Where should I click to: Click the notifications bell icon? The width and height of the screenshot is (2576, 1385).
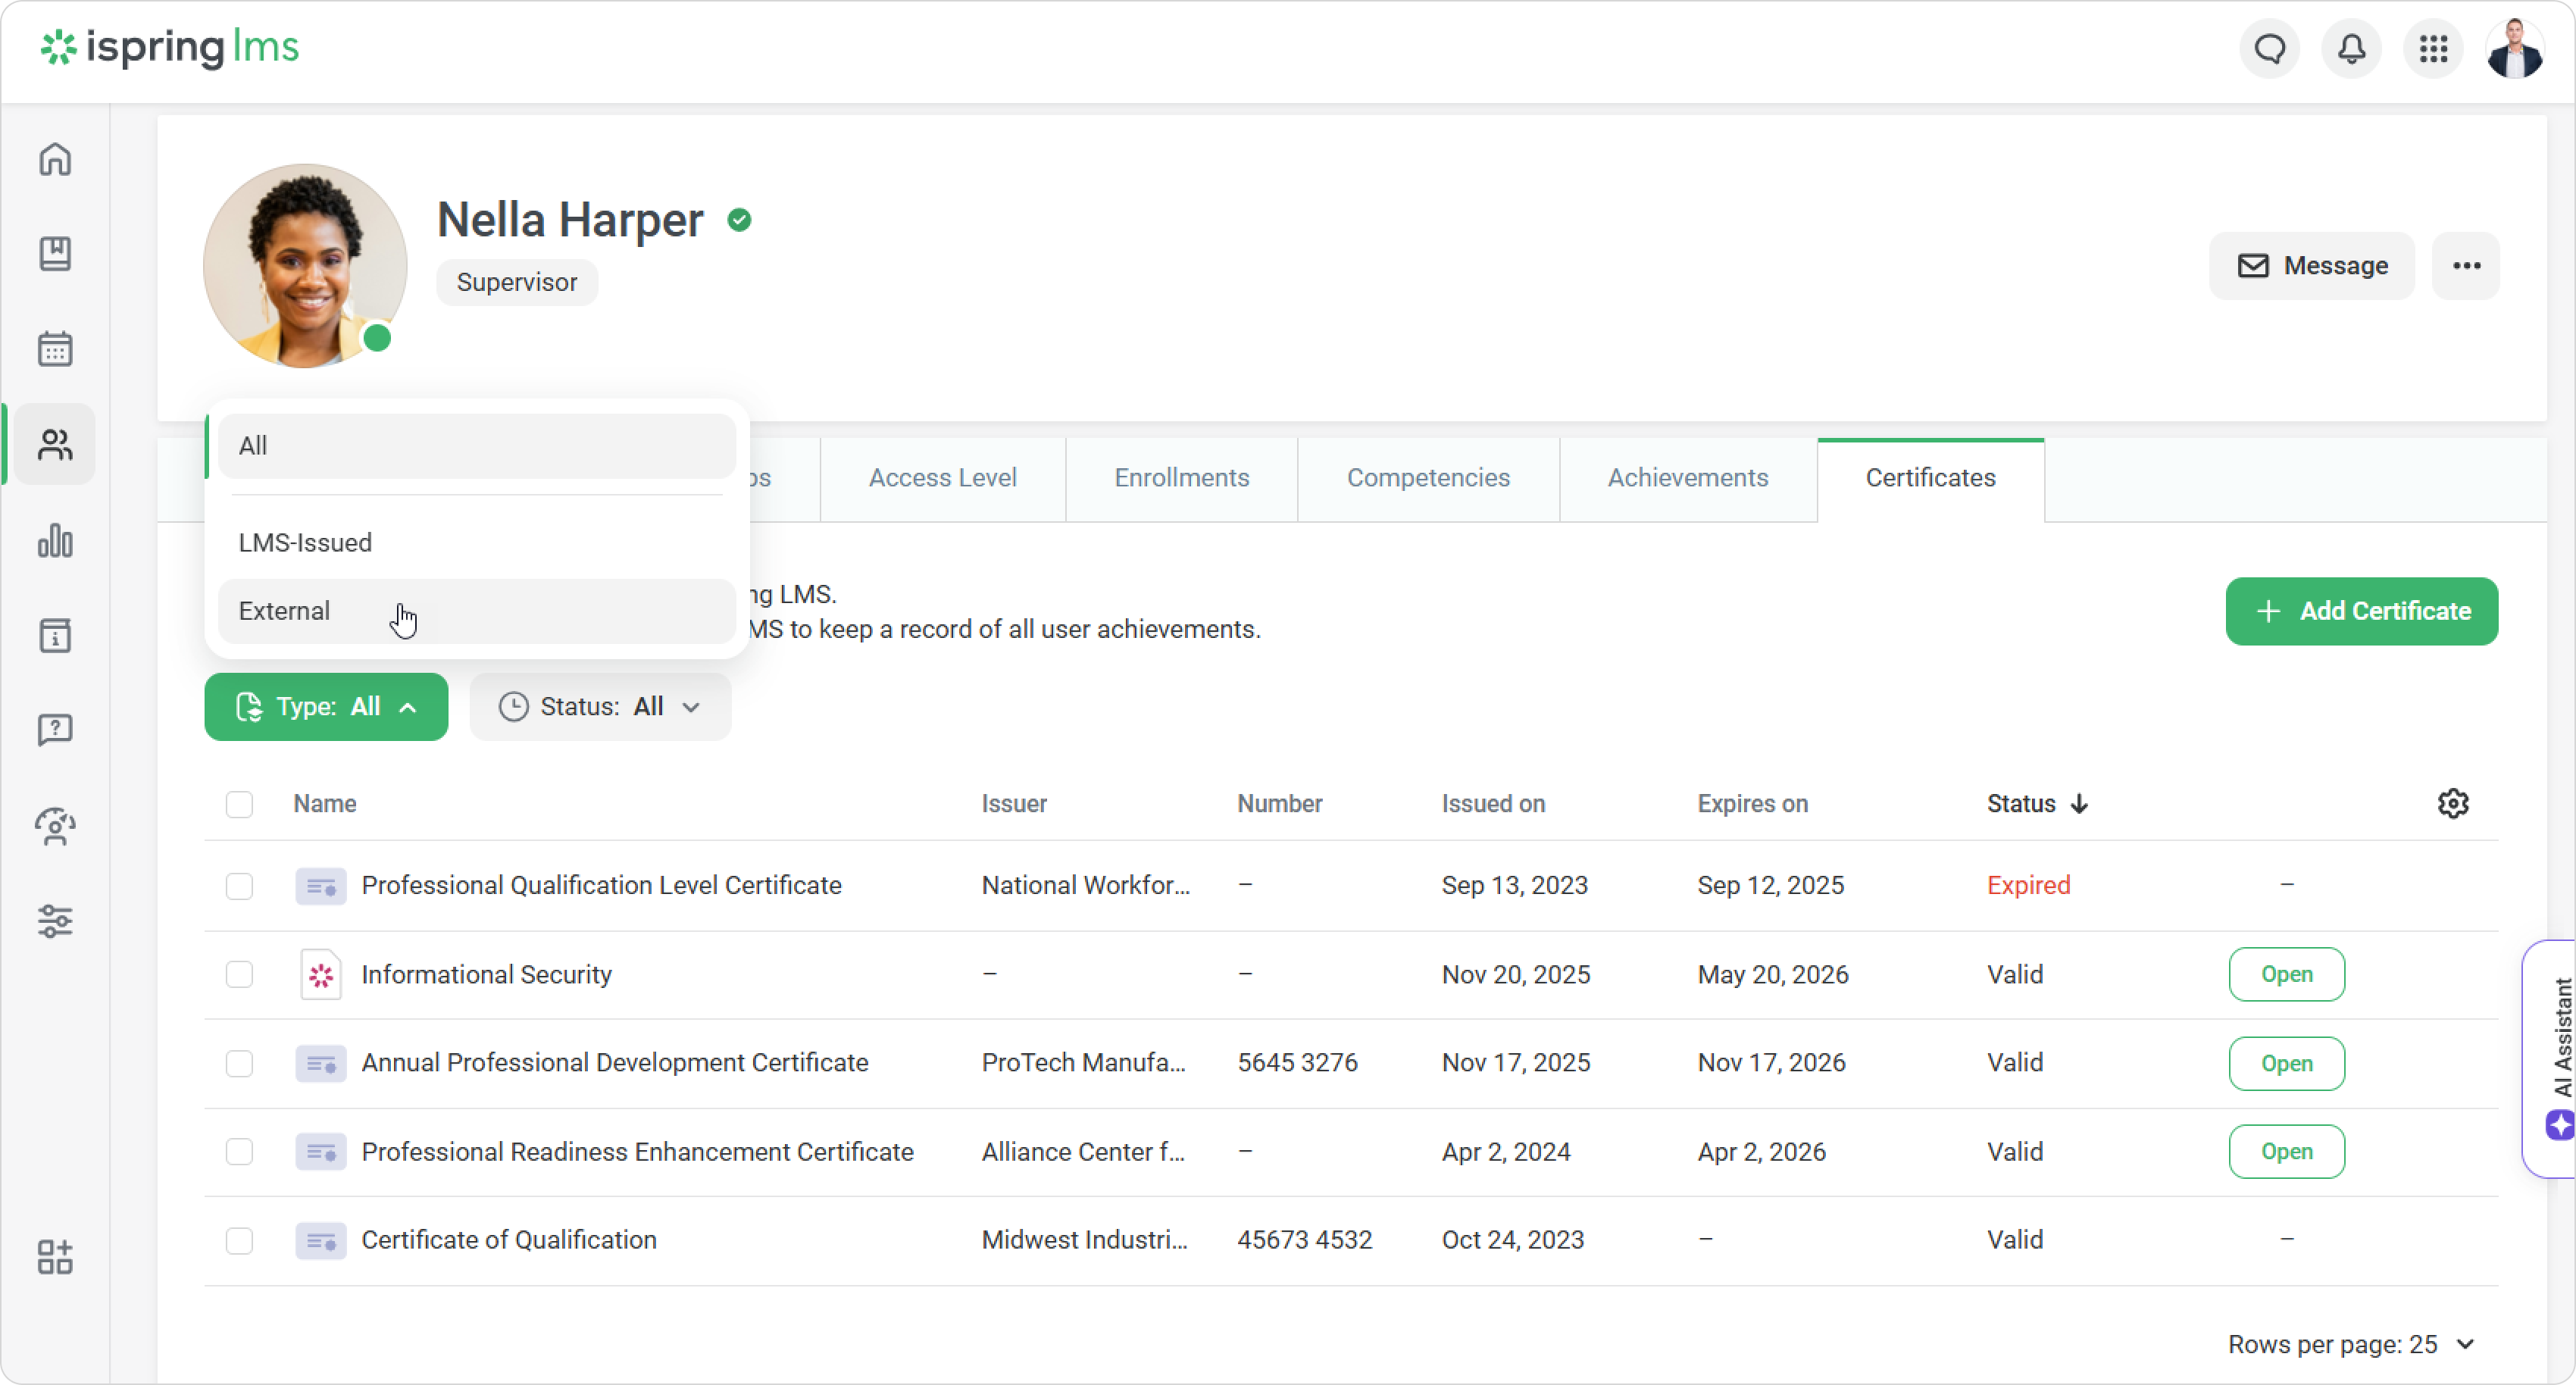point(2351,49)
